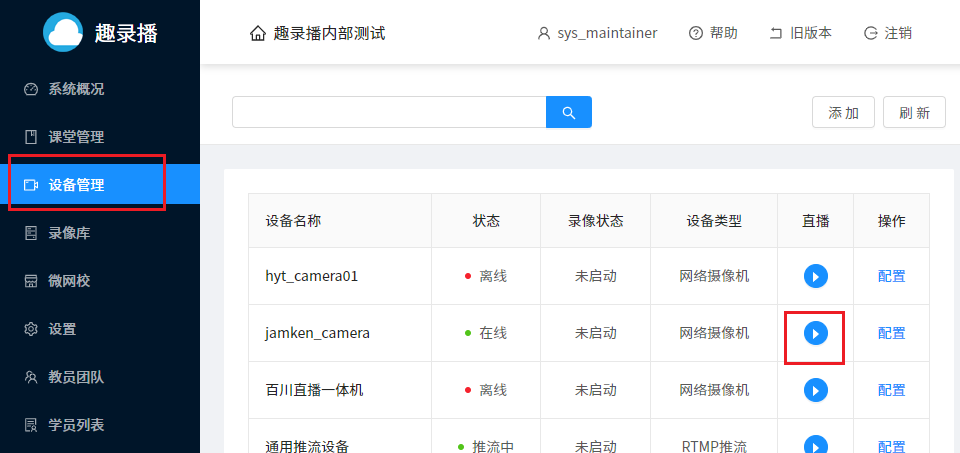Click the 设备管理 camera icon
The height and width of the screenshot is (453, 960).
pos(31,185)
